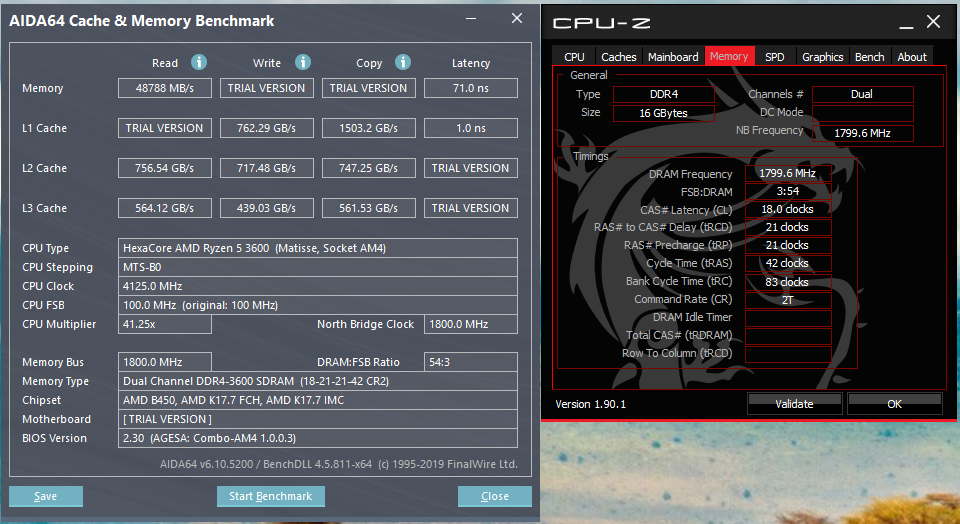Click the CPU Clock field 4125.0 MHz
Viewport: 960px width, 524px height.
(x=318, y=286)
